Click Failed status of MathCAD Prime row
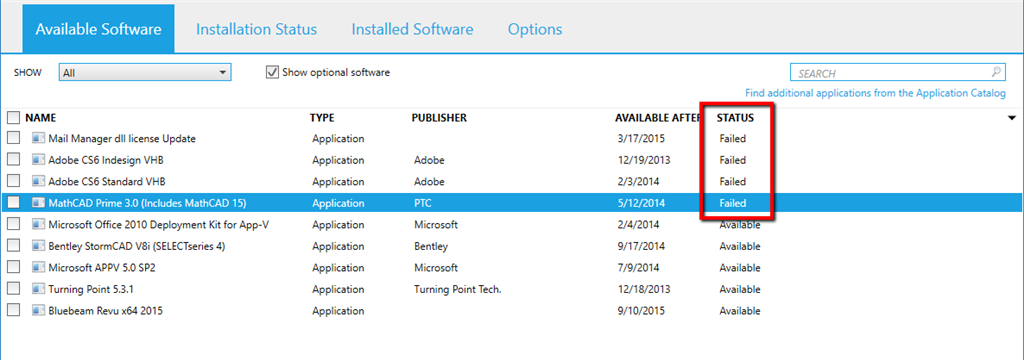Screen dimensions: 1024x360 733,203
